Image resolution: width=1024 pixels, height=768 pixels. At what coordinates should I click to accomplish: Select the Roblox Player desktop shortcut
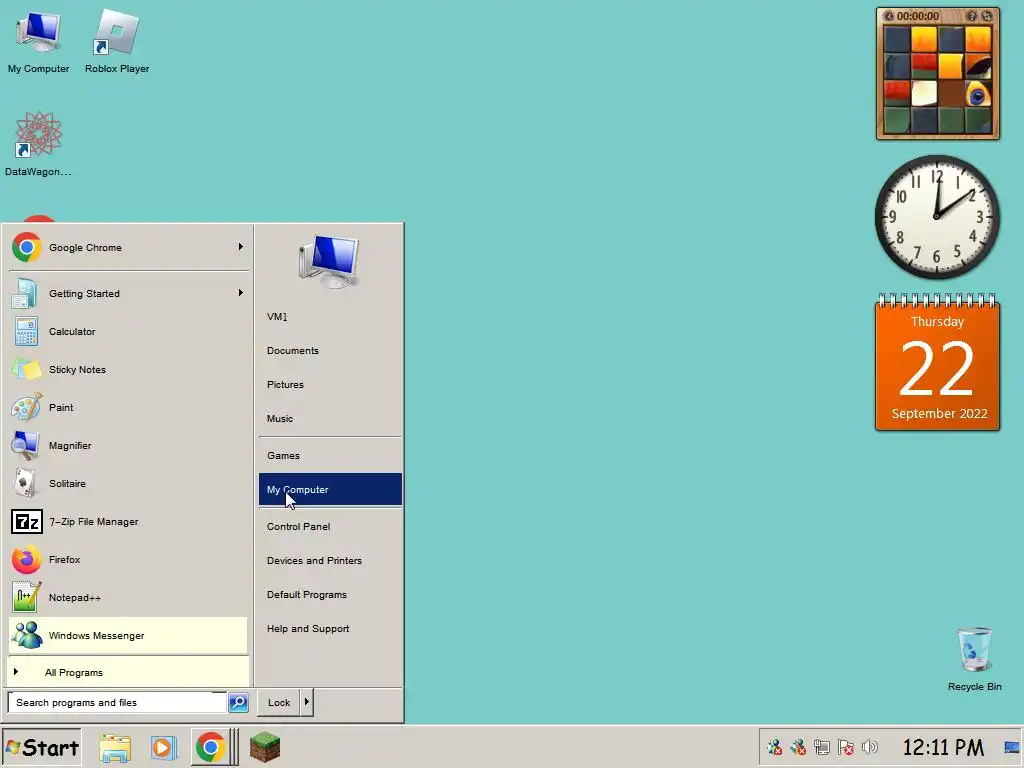[117, 43]
